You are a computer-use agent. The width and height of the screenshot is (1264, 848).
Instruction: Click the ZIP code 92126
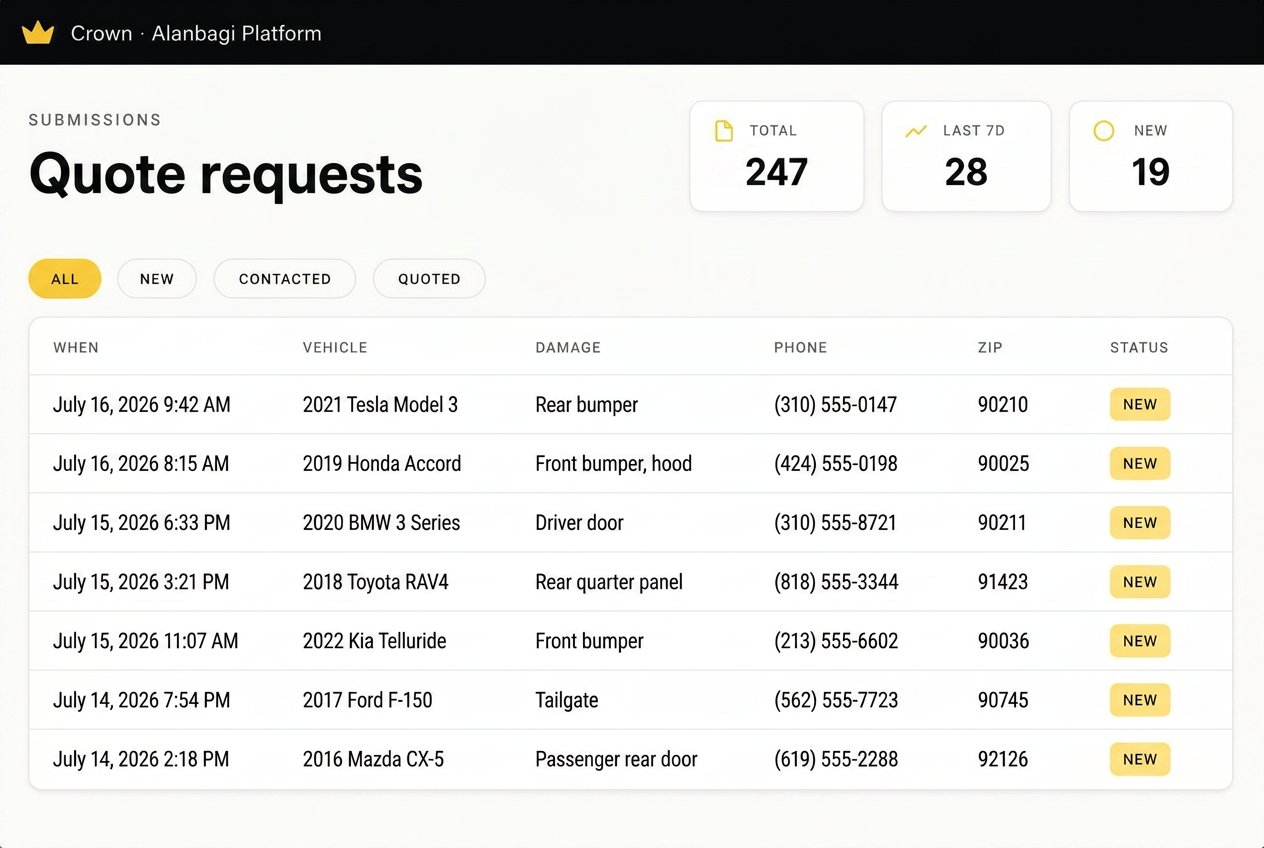coord(1003,759)
